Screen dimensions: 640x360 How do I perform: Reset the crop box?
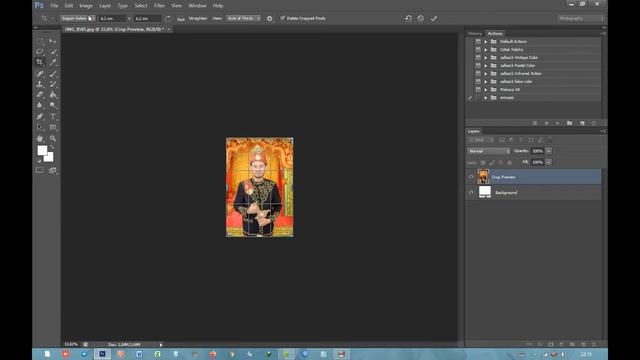tap(408, 18)
